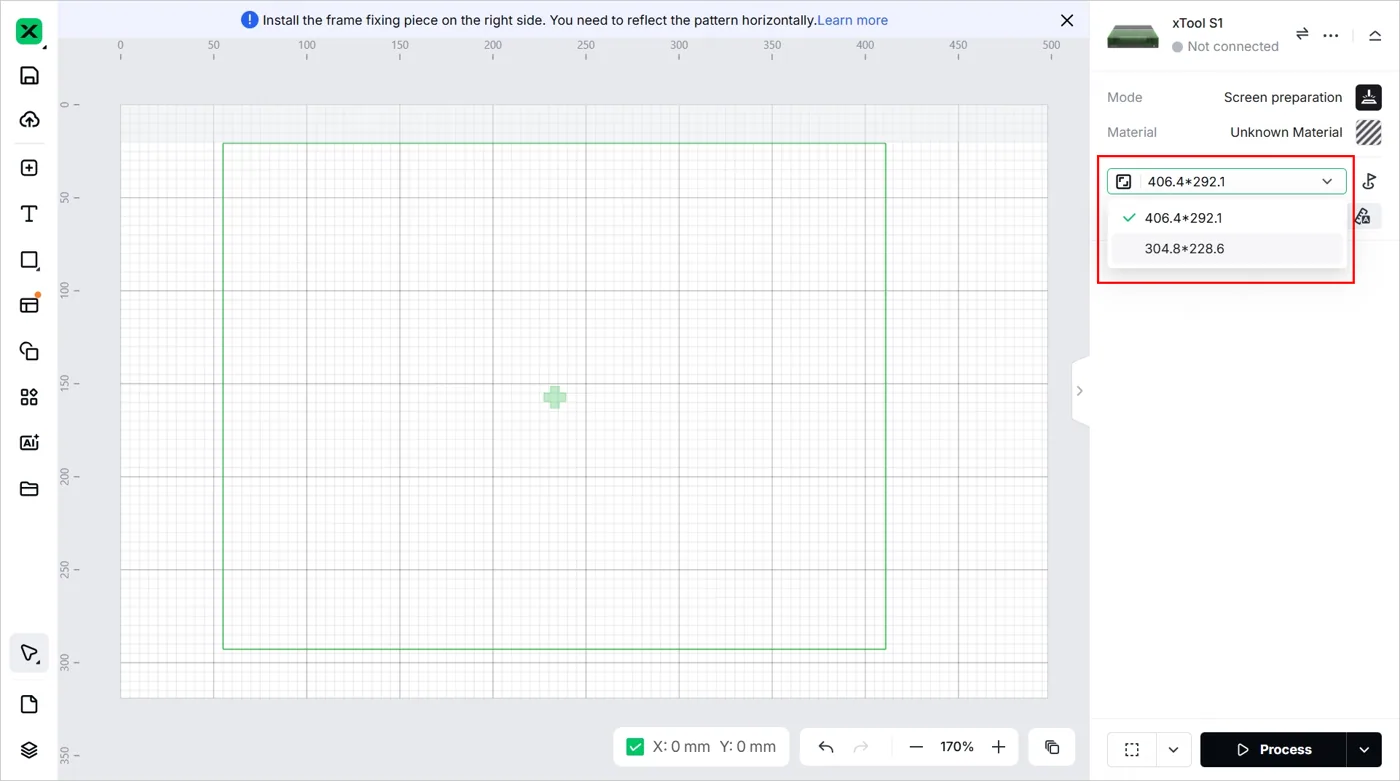Click the 170% zoom level value

pos(957,747)
